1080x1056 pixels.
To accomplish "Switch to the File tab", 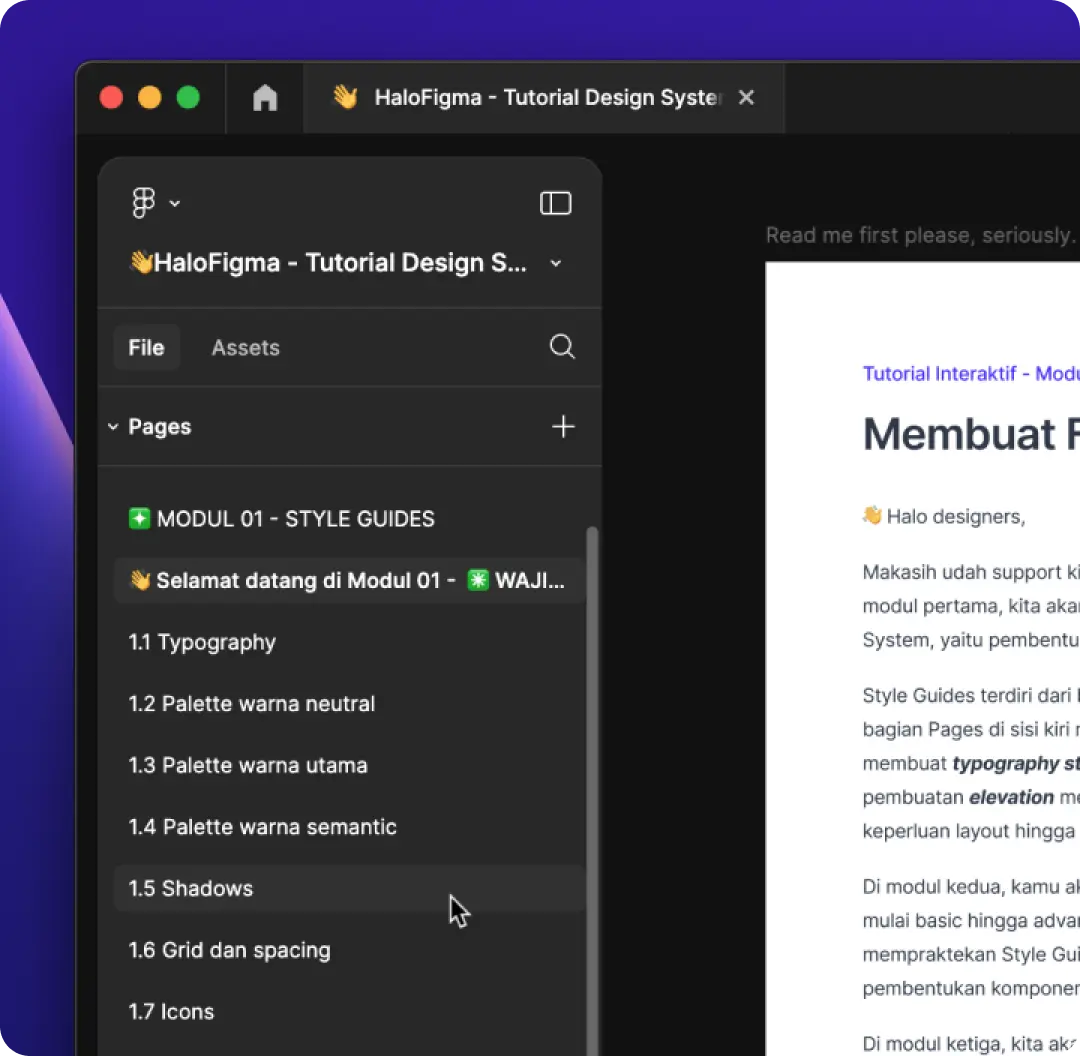I will tap(146, 347).
